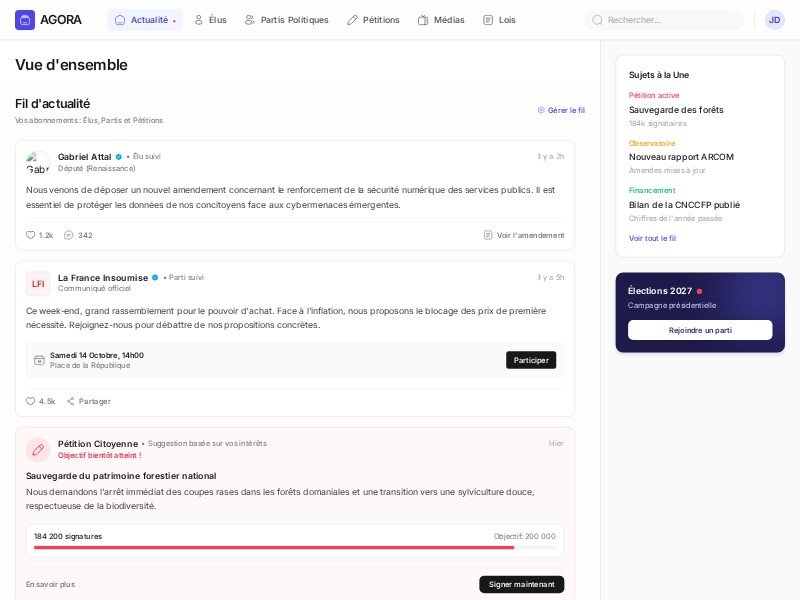Click the petition signatures progress bar
Viewport: 800px width, 600px height.
[295, 547]
